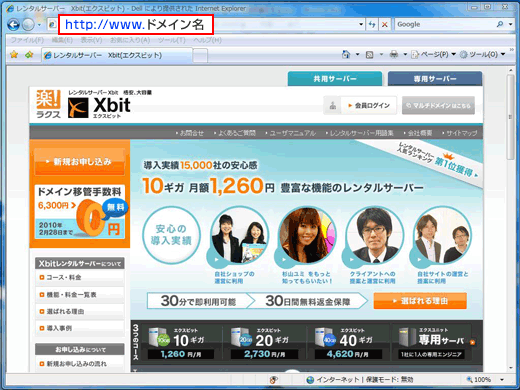Click the 新規お申し込み button
The width and height of the screenshot is (520, 390).
coord(79,162)
